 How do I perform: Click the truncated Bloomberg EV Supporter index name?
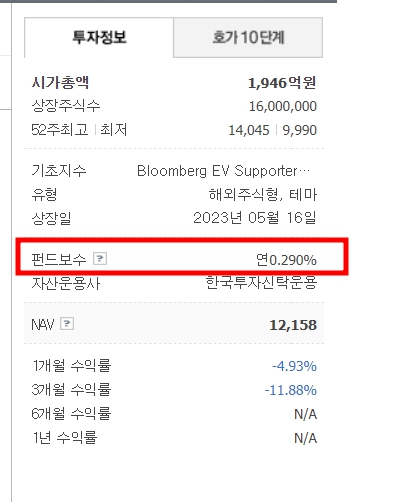[224, 171]
